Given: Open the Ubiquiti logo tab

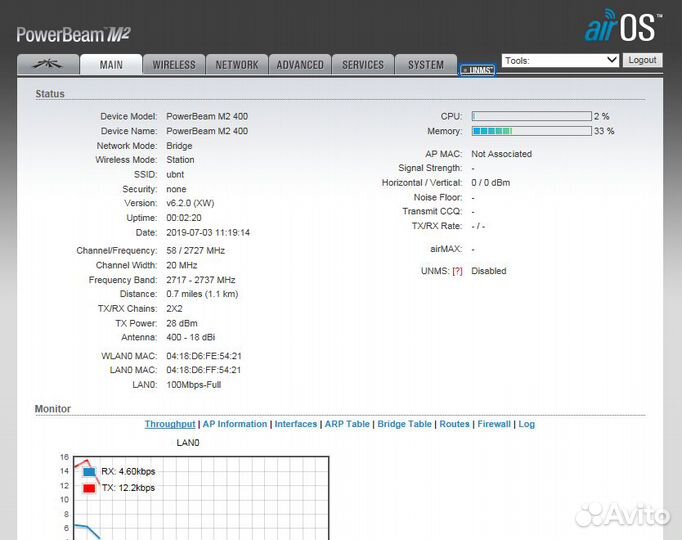Looking at the screenshot, I should 48,64.
